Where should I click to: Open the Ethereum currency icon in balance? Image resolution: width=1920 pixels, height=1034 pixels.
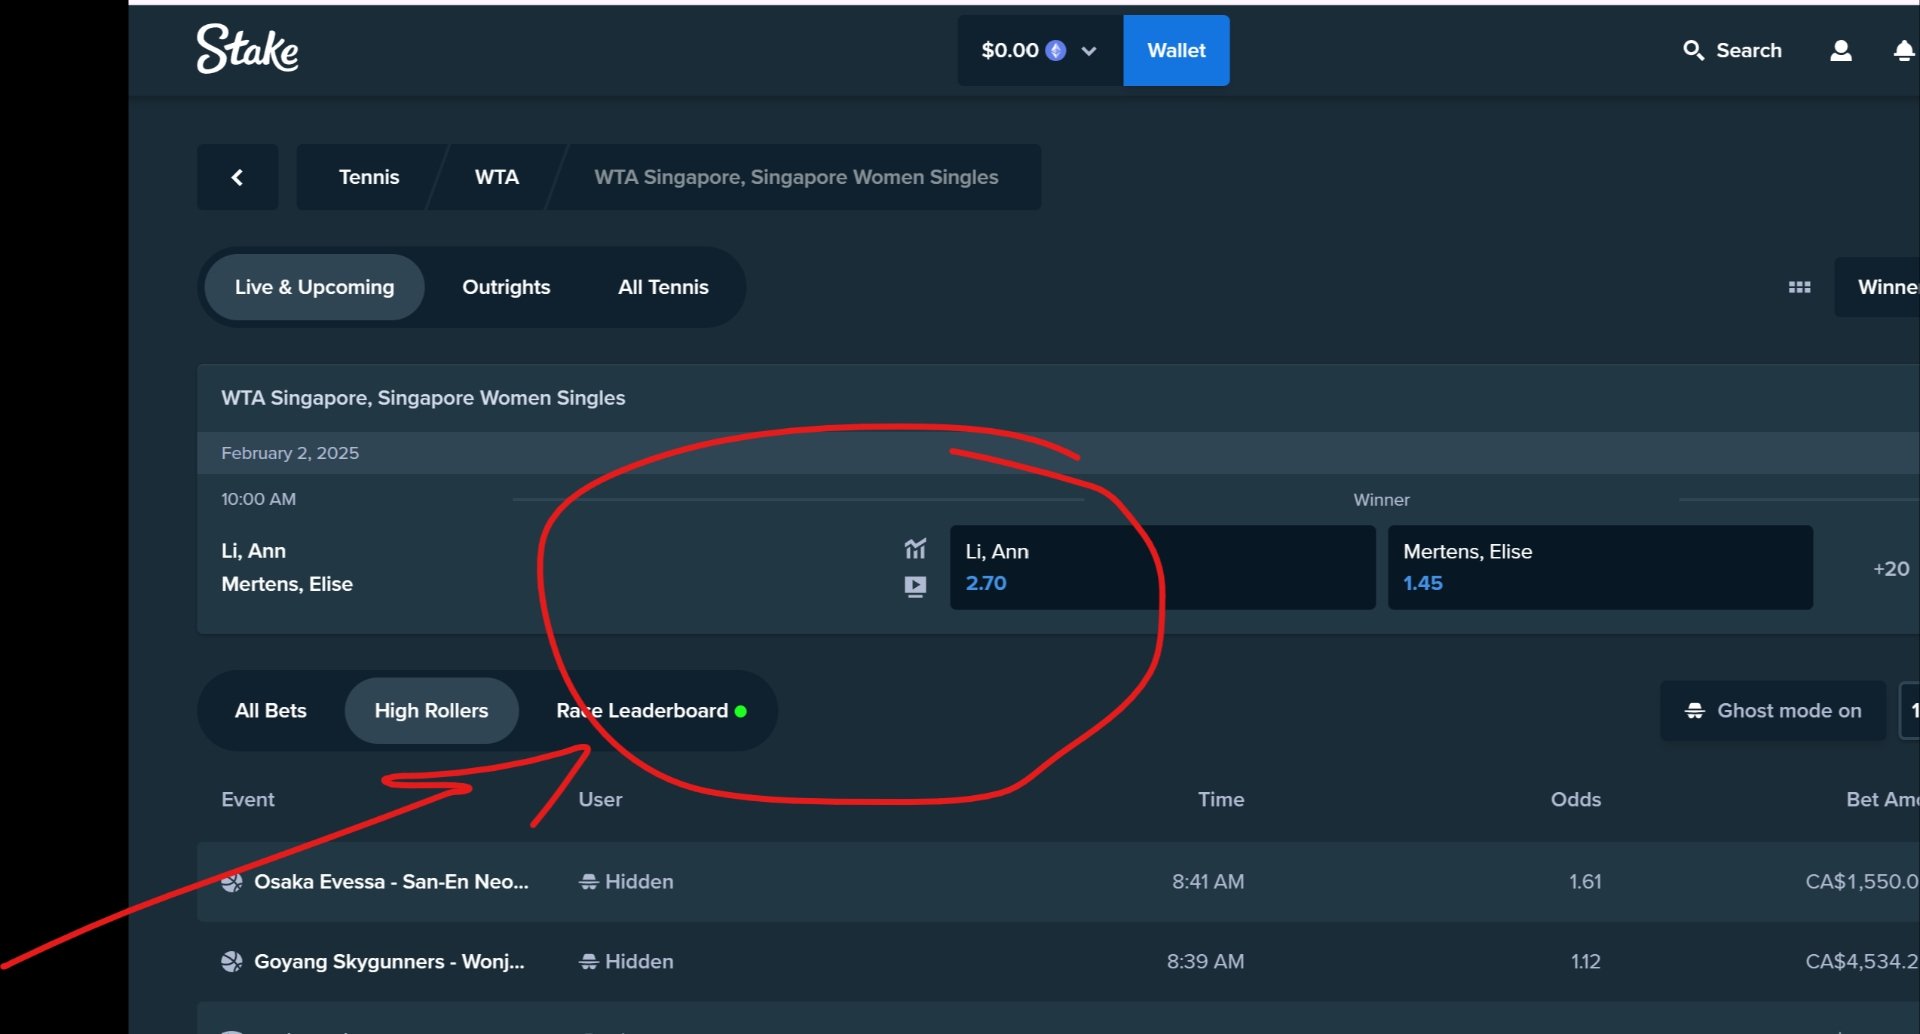(1055, 50)
